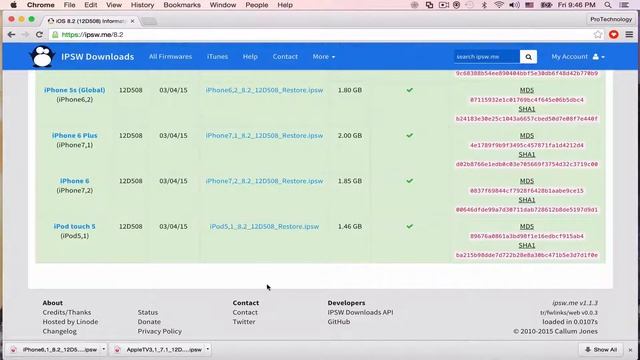This screenshot has height=360, width=640.
Task: Open Spotlight search in menu bar
Action: (608, 5)
